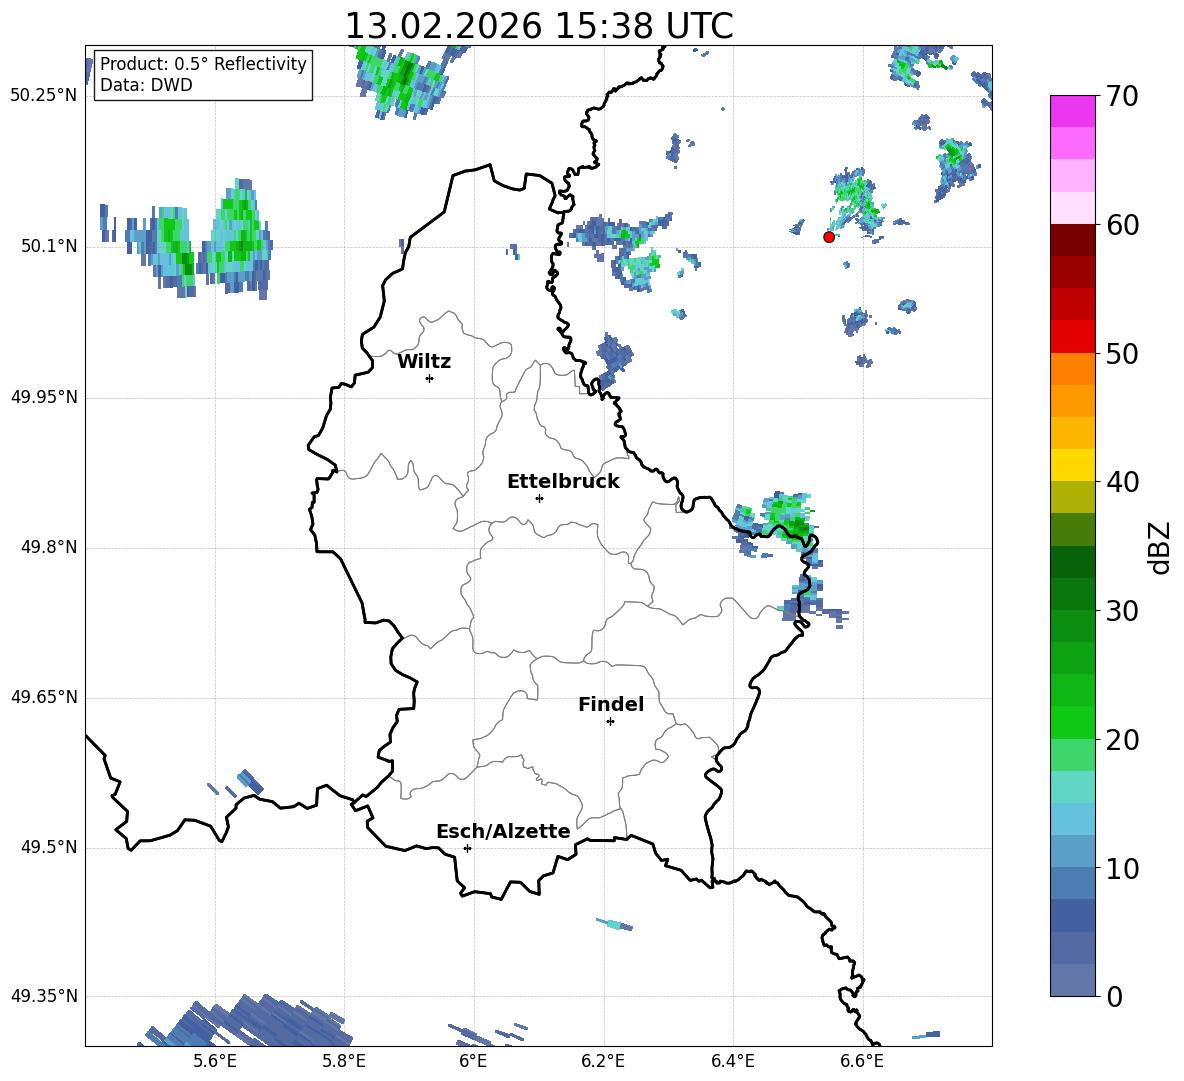This screenshot has width=1184, height=1081.
Task: Click the 70 colorbar tick label
Action: (x=1122, y=96)
